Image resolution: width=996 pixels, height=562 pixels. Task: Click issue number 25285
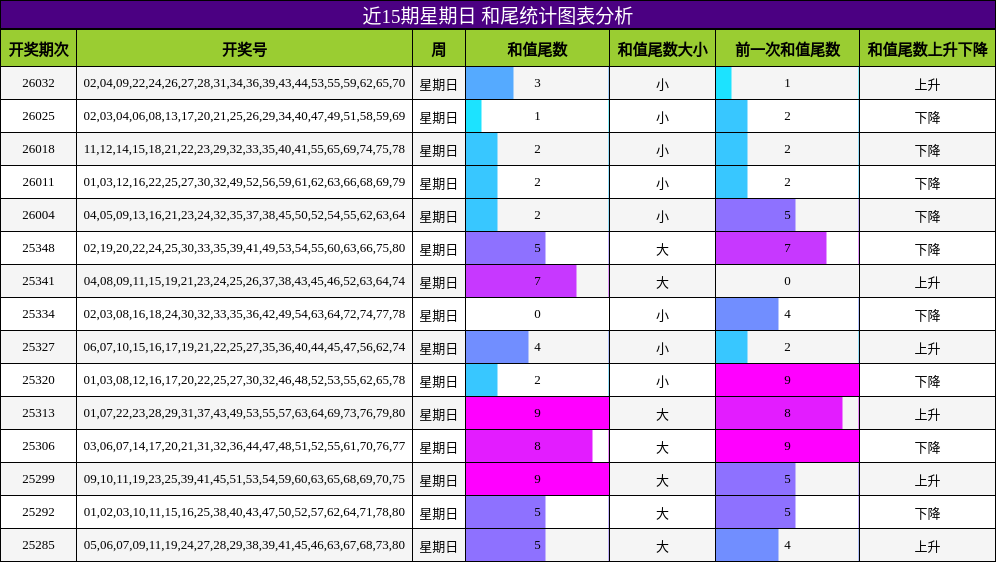pyautogui.click(x=38, y=545)
